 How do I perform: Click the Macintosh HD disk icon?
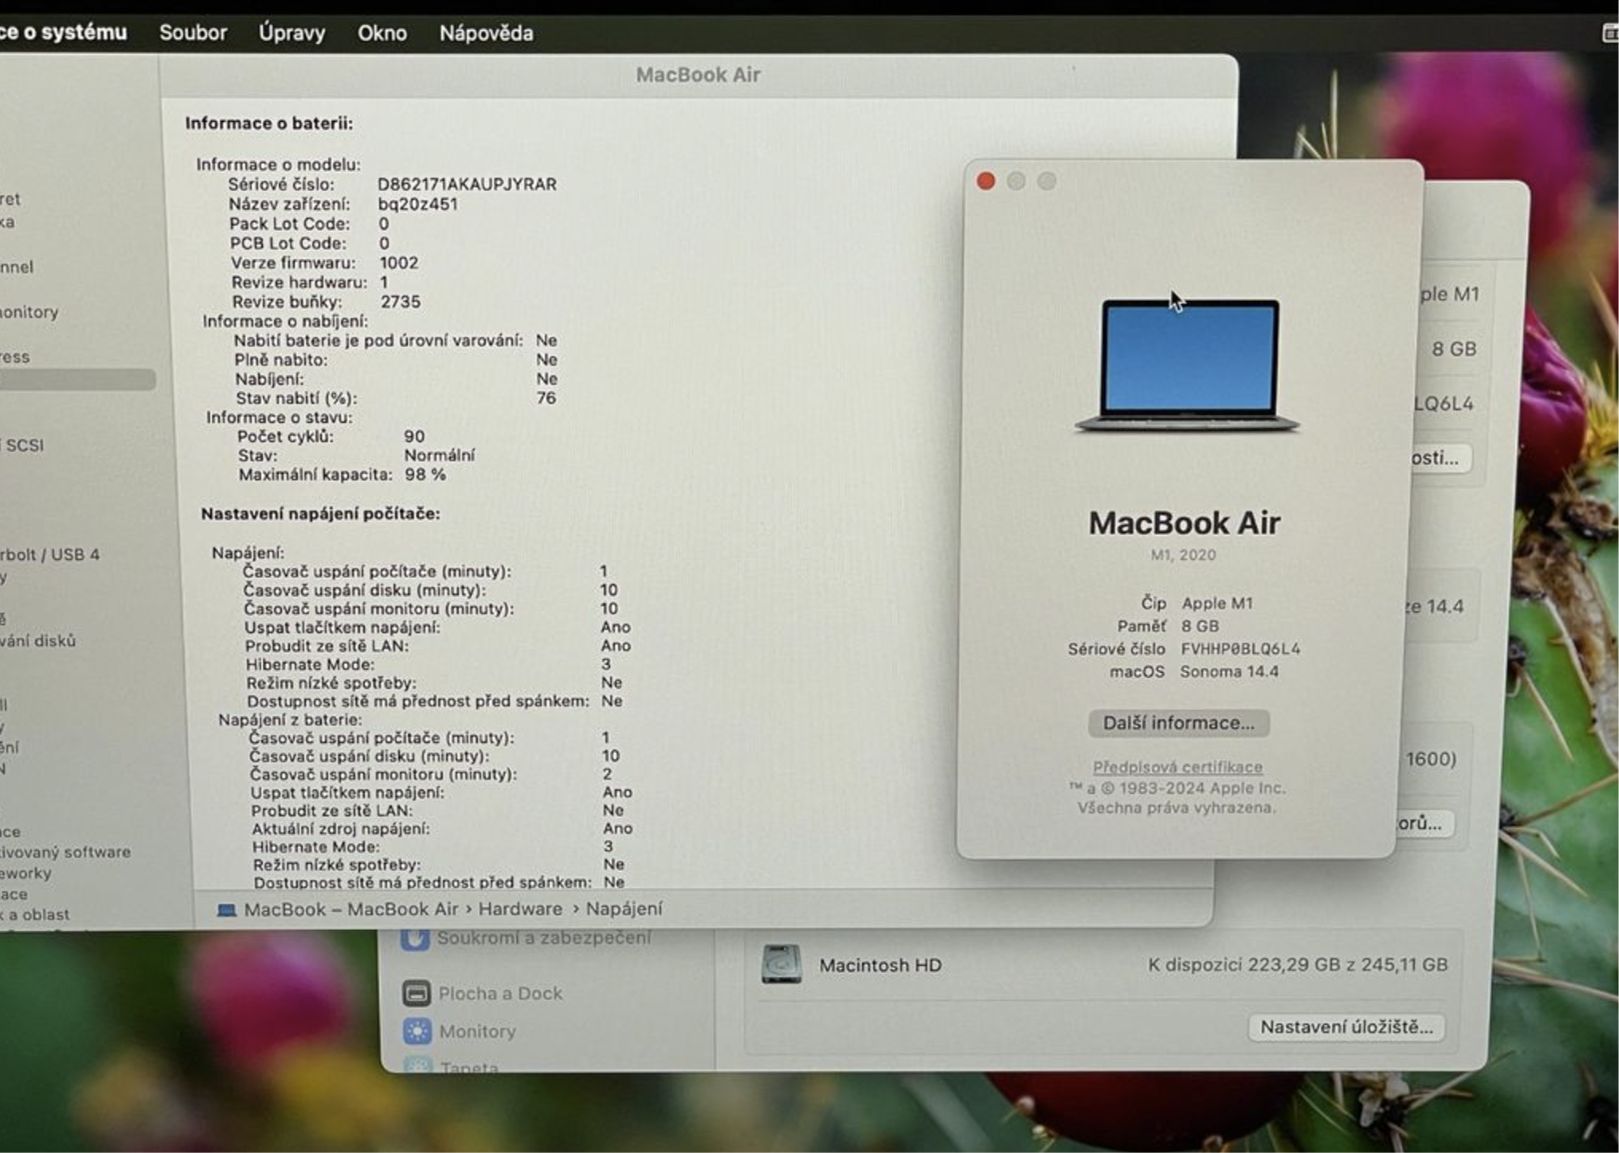pos(781,965)
